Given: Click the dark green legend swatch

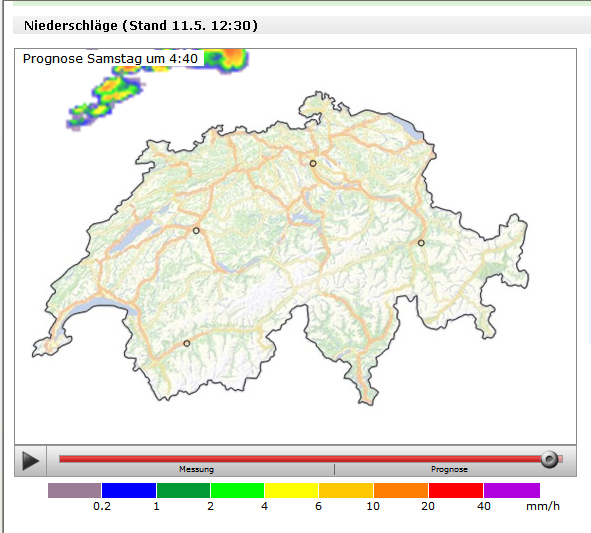Looking at the screenshot, I should [x=183, y=490].
